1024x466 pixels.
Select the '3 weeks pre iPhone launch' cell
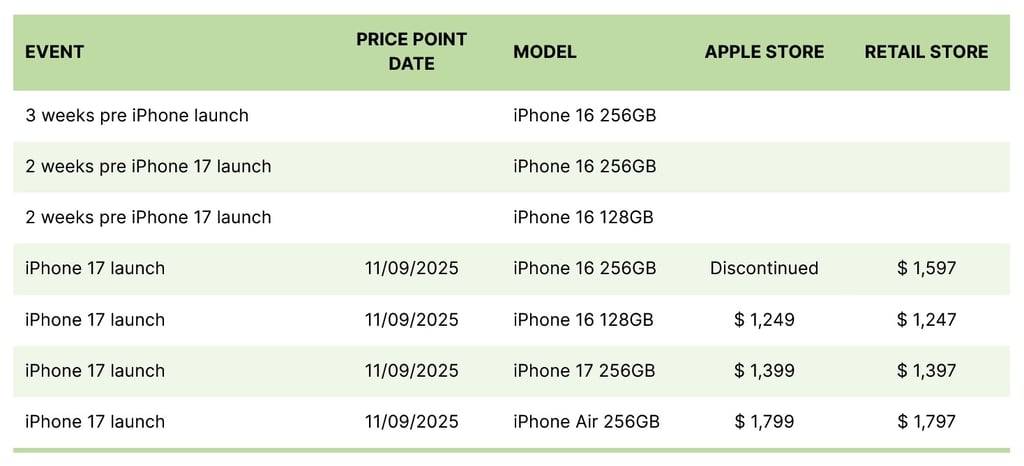[x=137, y=116]
